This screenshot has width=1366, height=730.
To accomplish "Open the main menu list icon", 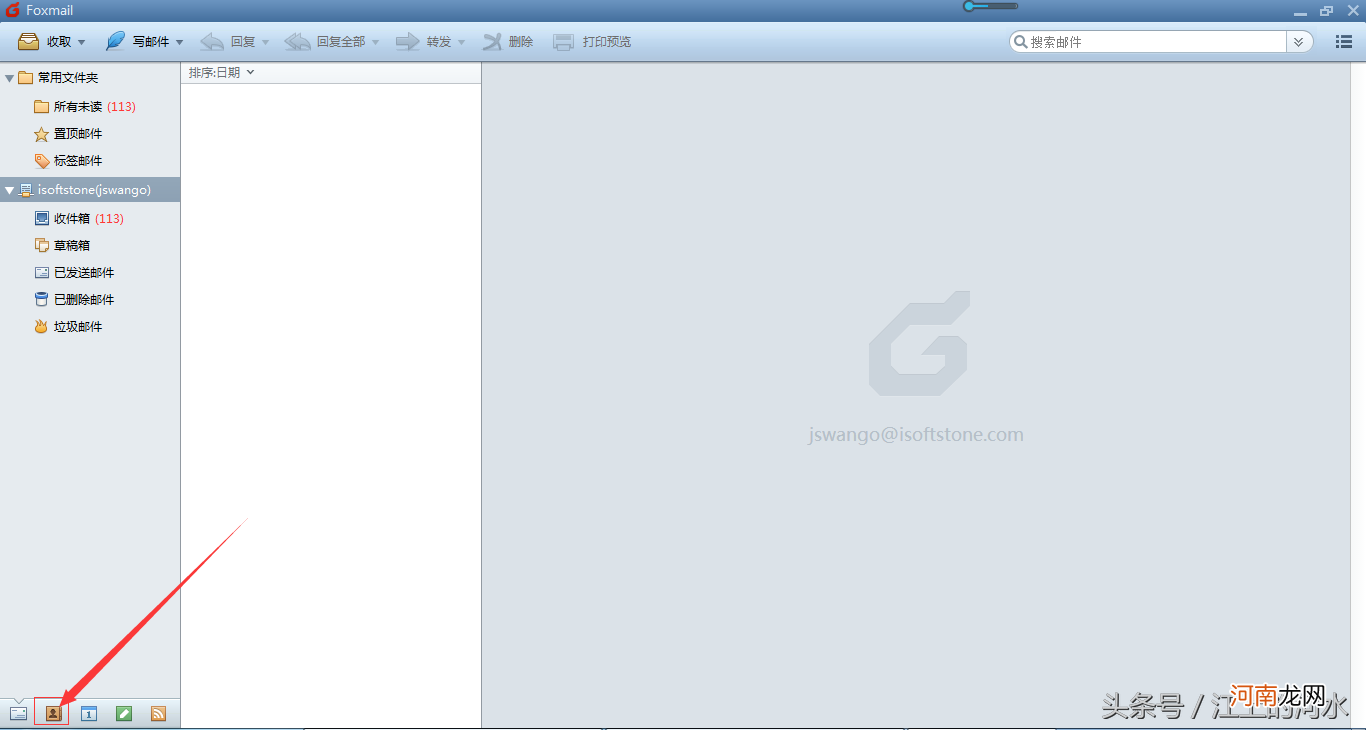I will tap(1344, 42).
